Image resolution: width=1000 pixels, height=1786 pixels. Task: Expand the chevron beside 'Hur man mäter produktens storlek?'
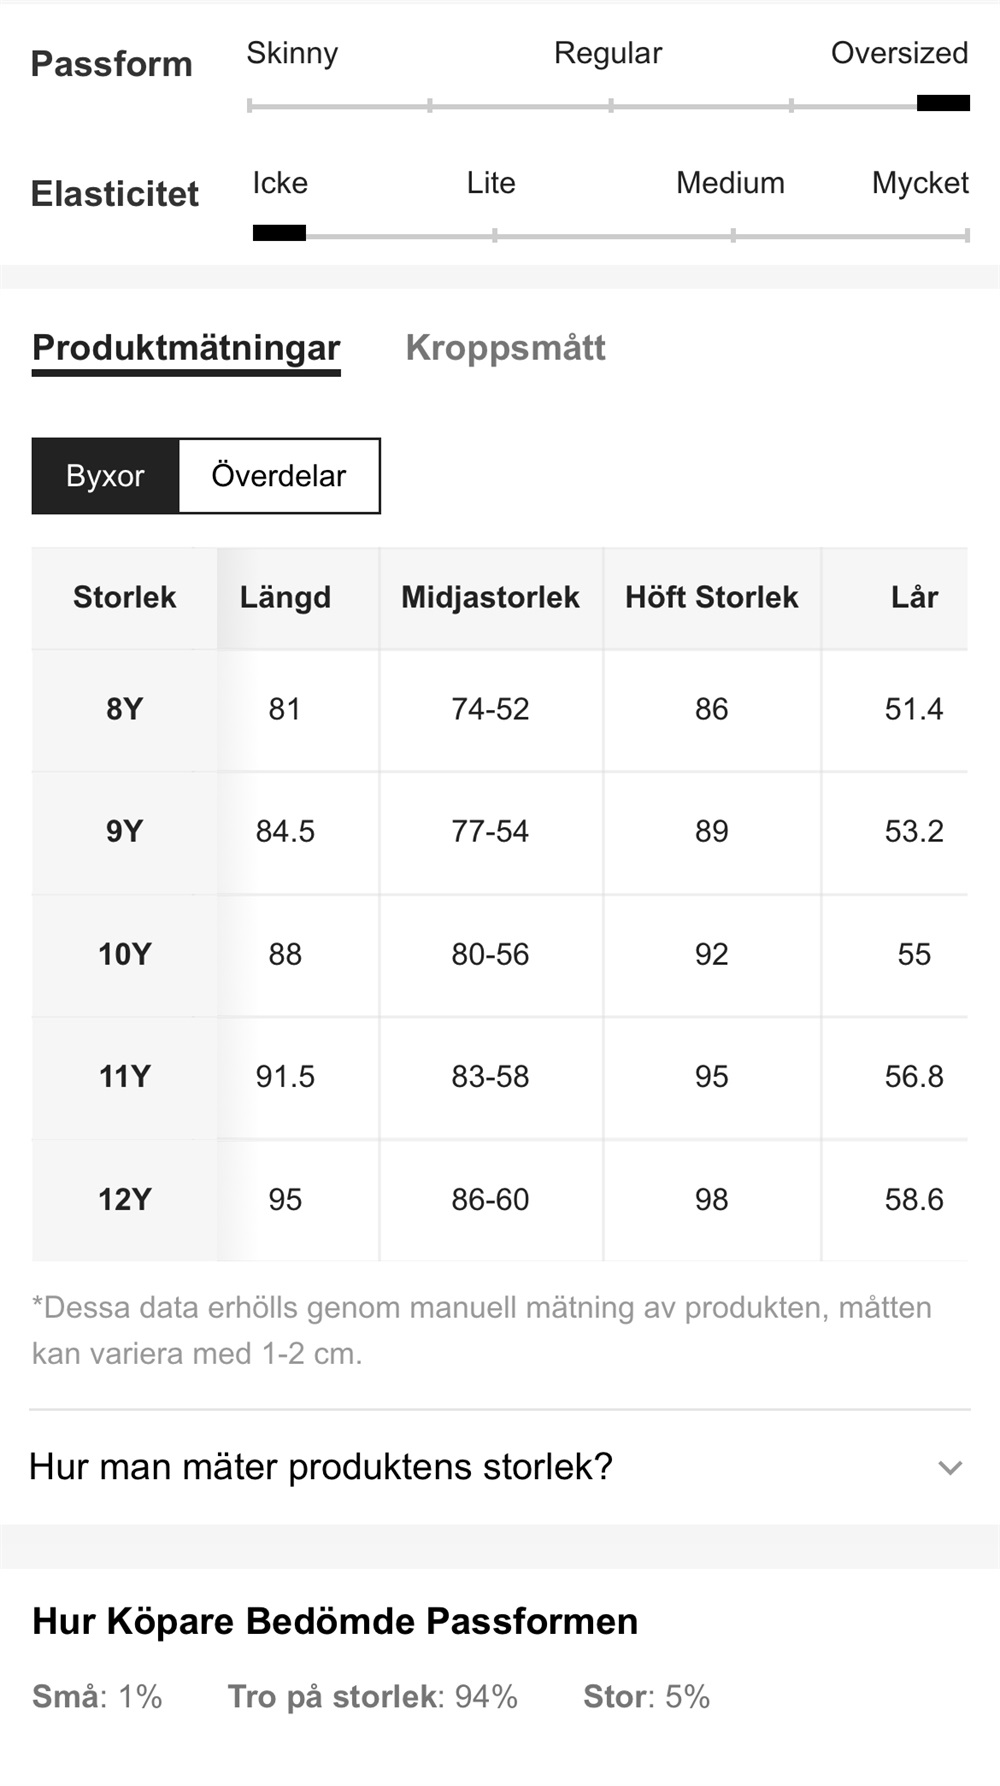pos(950,1468)
